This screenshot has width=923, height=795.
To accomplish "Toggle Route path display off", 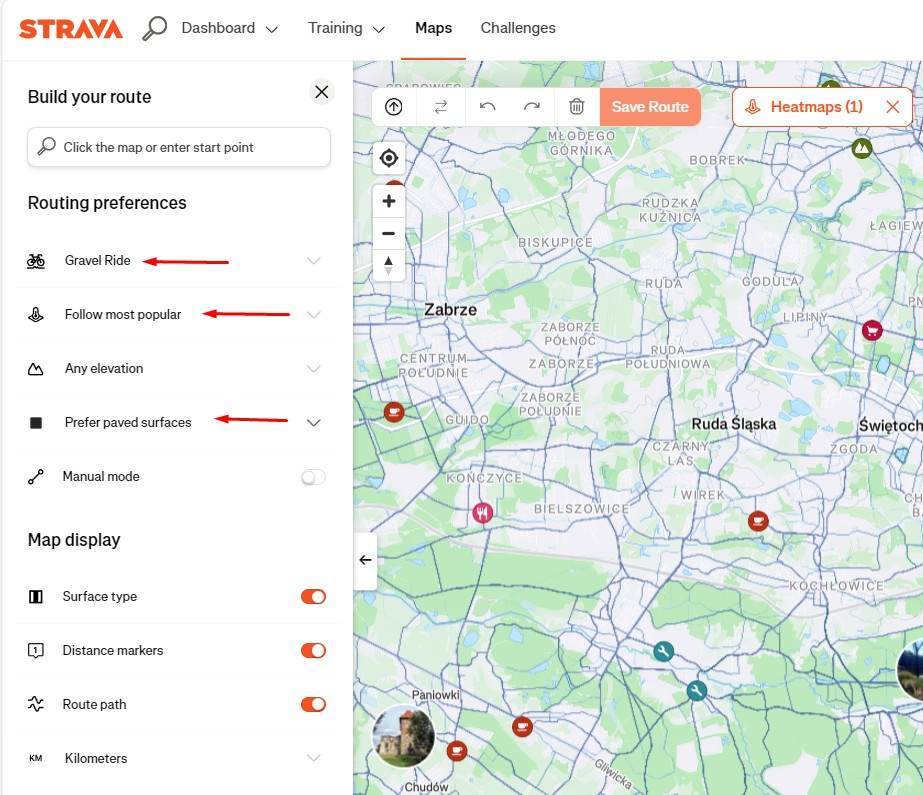I will [313, 705].
